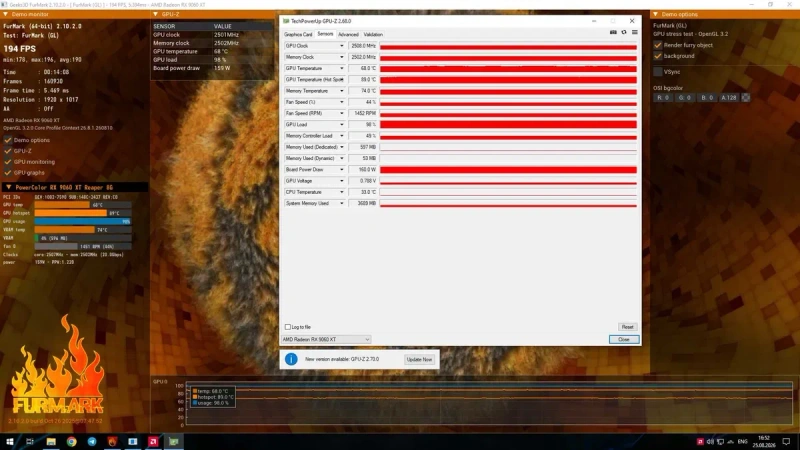Click the FurMark flame icon in taskbar
Image resolution: width=800 pixels, height=450 pixels.
tap(112, 442)
